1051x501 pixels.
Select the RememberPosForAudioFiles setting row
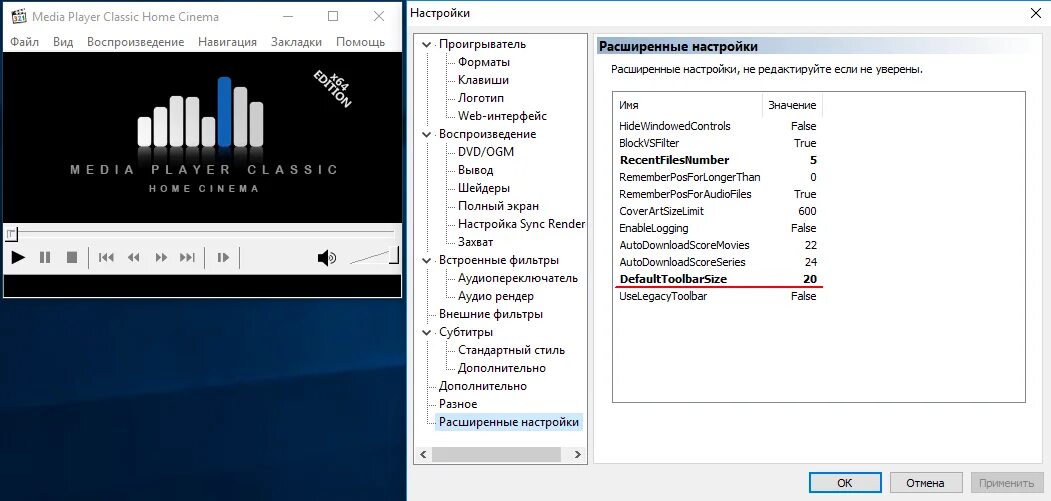pos(718,194)
